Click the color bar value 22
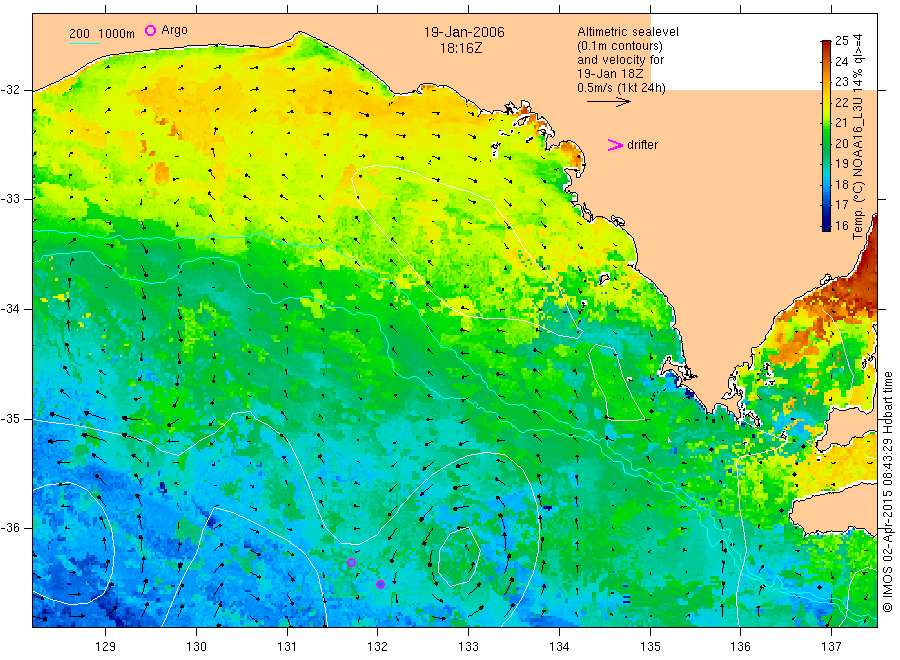This screenshot has height=660, width=900. [841, 102]
